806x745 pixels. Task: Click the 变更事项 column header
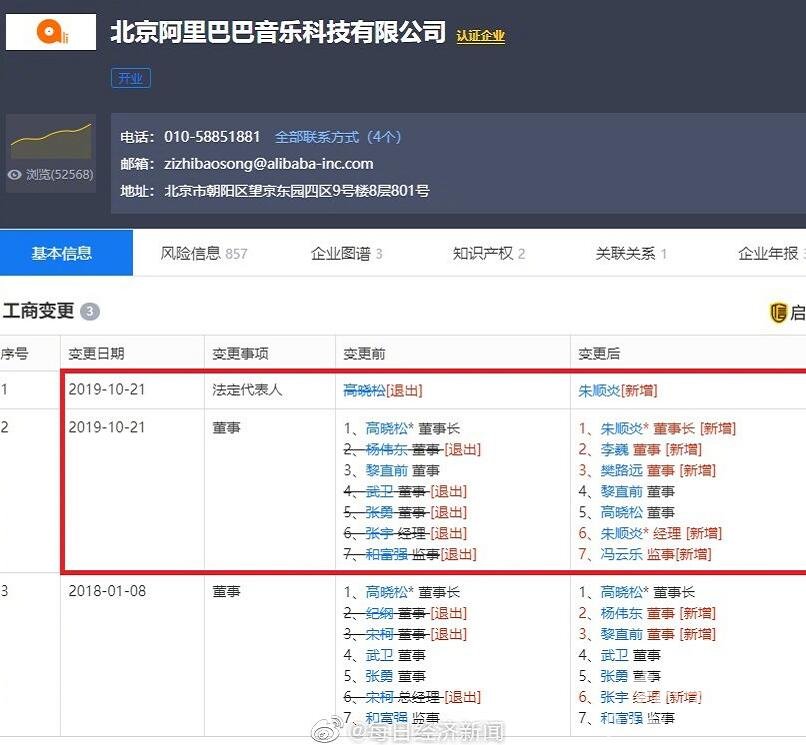coord(240,354)
